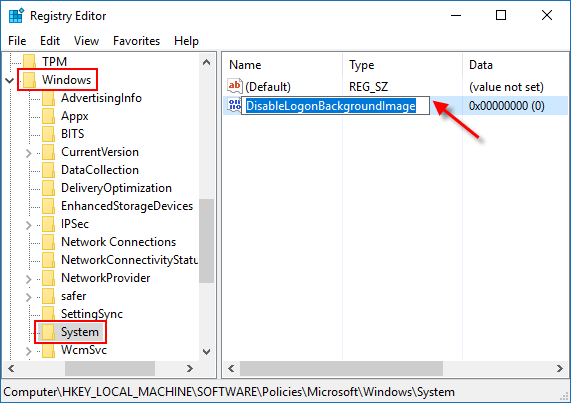
Task: Expand the IPSec key
Action: tap(29, 225)
